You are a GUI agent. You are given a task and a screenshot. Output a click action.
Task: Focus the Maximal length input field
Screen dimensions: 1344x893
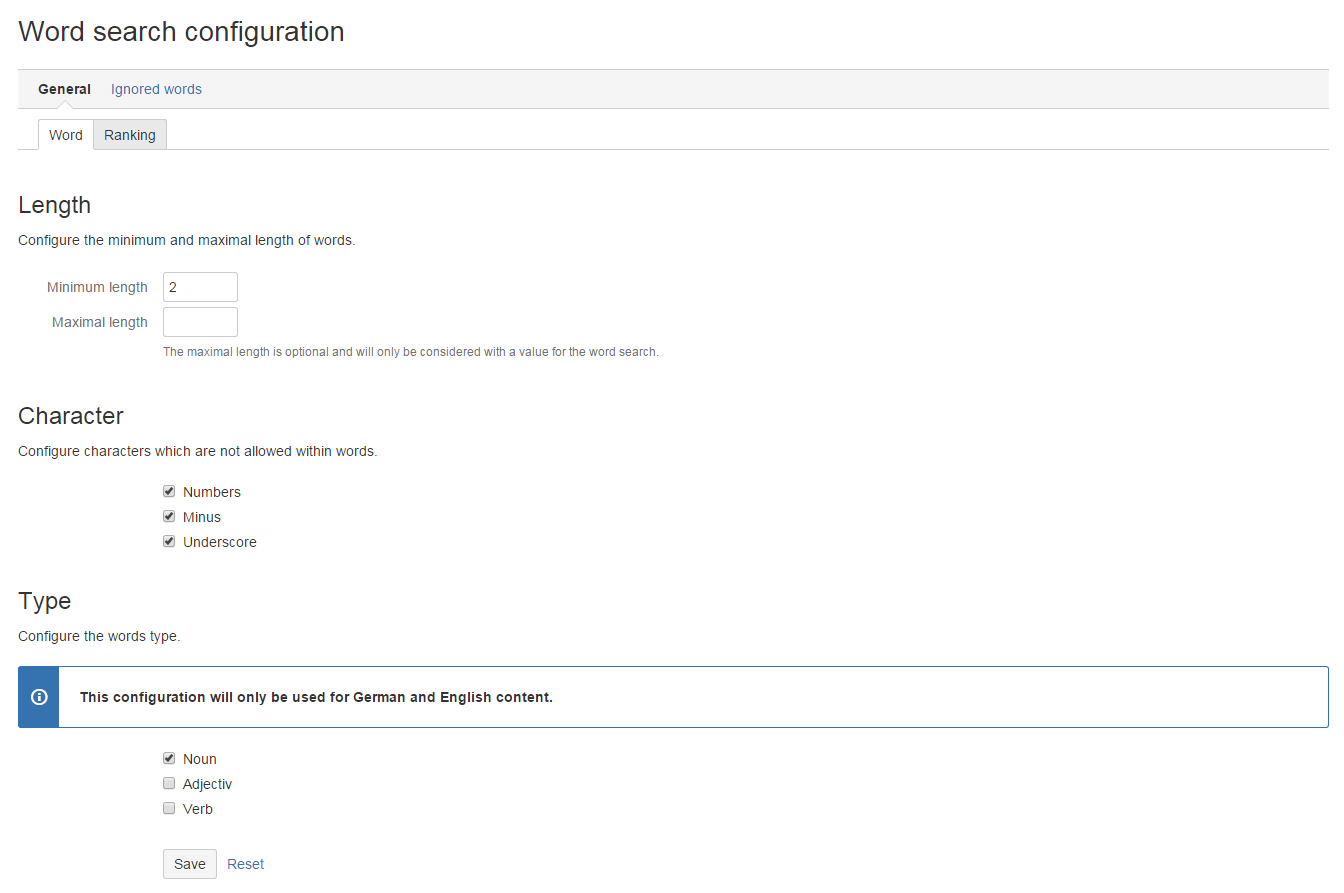click(x=200, y=322)
